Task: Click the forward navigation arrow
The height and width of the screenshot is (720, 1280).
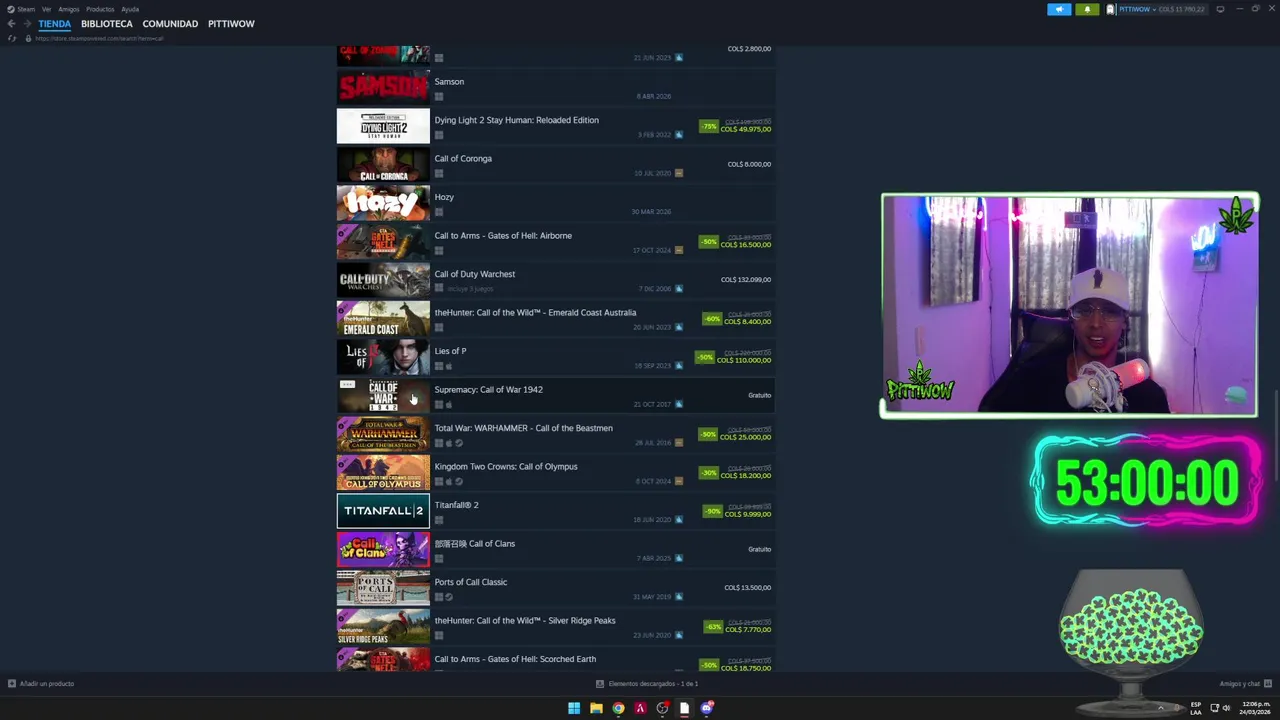Action: [x=26, y=23]
